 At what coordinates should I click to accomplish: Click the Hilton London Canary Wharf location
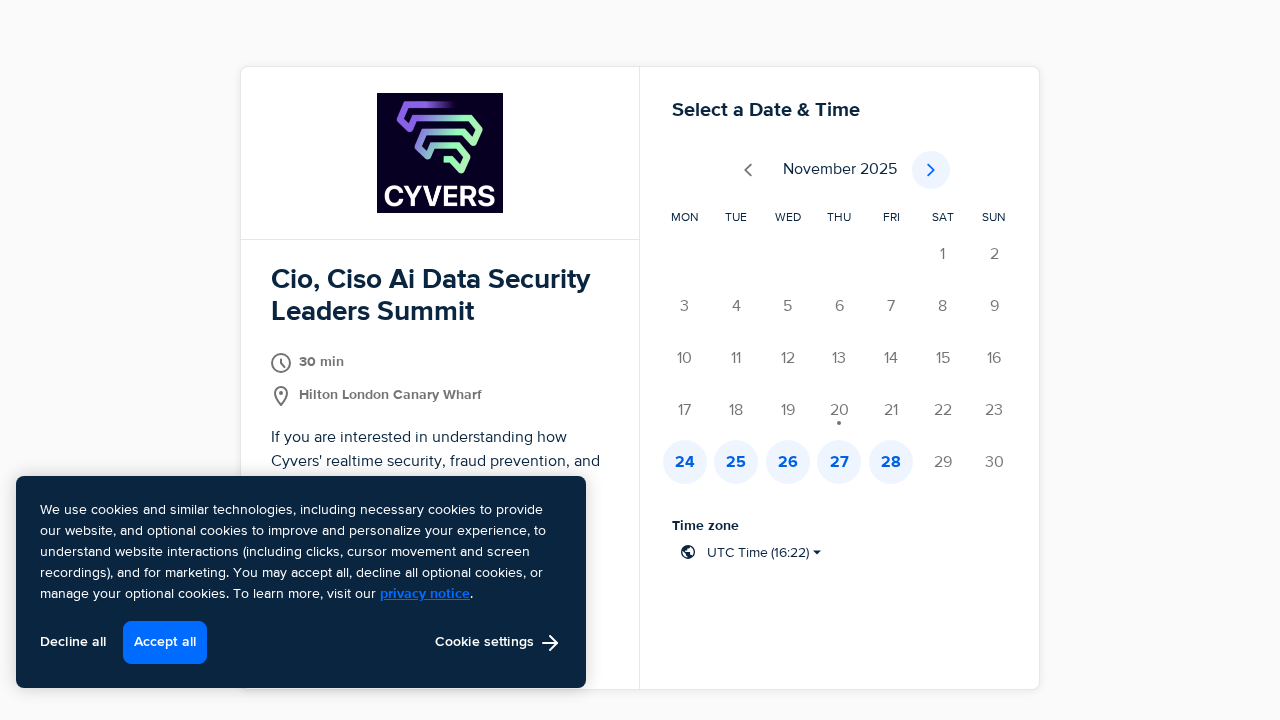click(390, 395)
